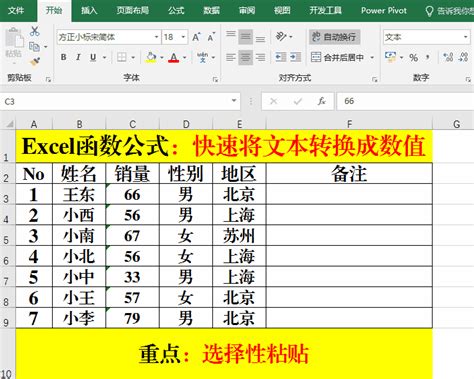Apply percent style format

coord(414,57)
